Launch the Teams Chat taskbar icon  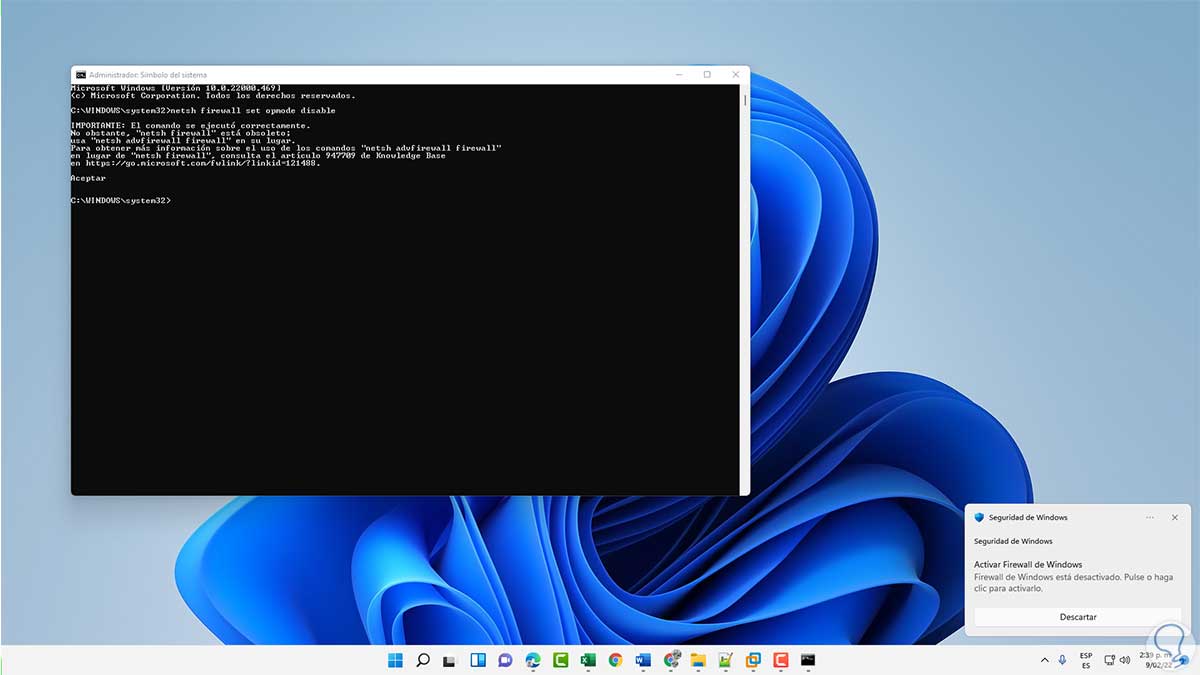pyautogui.click(x=505, y=660)
